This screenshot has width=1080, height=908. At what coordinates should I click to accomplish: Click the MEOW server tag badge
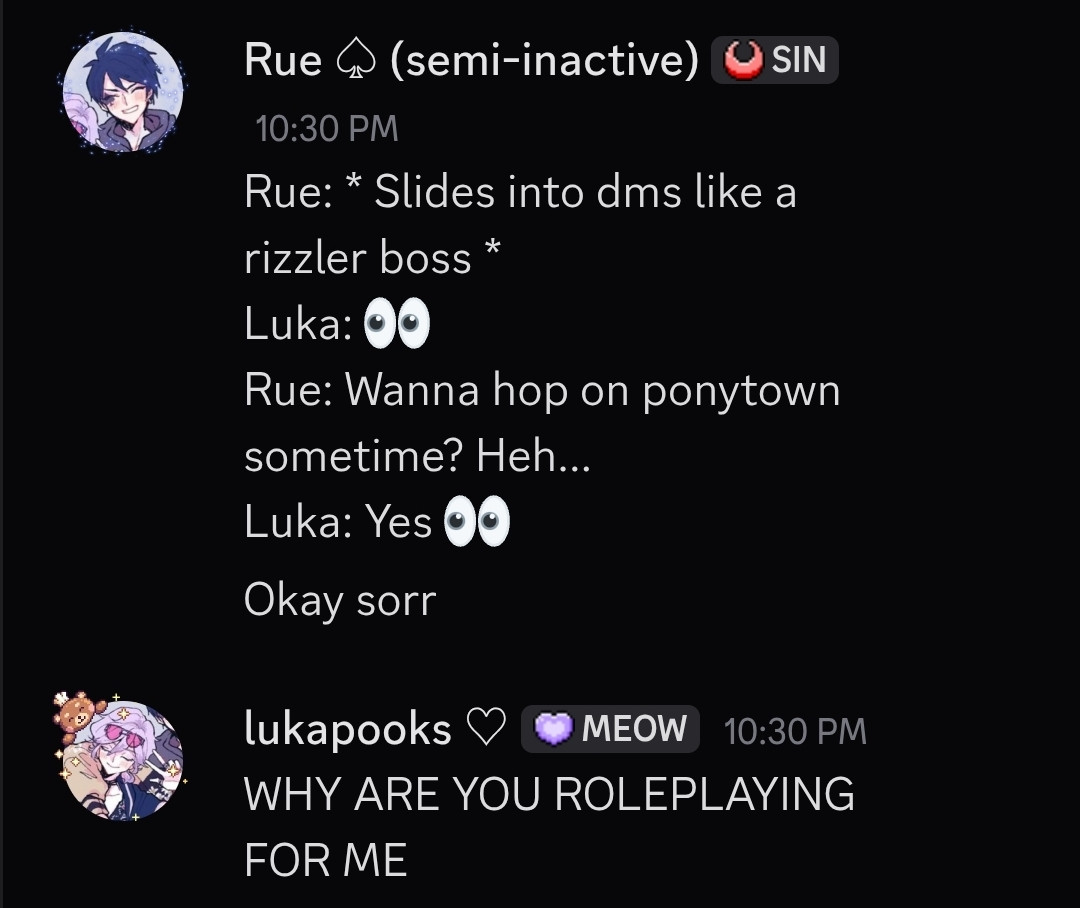pyautogui.click(x=610, y=729)
